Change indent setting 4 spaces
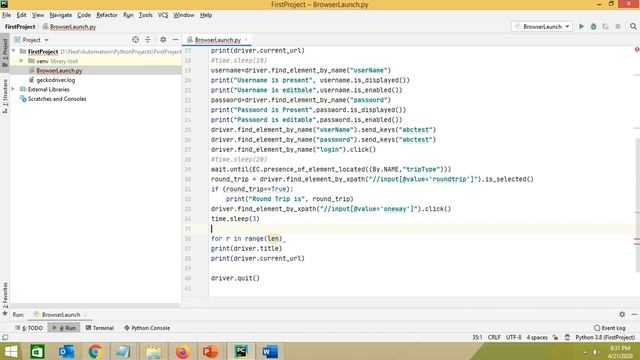The image size is (640, 360). [537, 338]
